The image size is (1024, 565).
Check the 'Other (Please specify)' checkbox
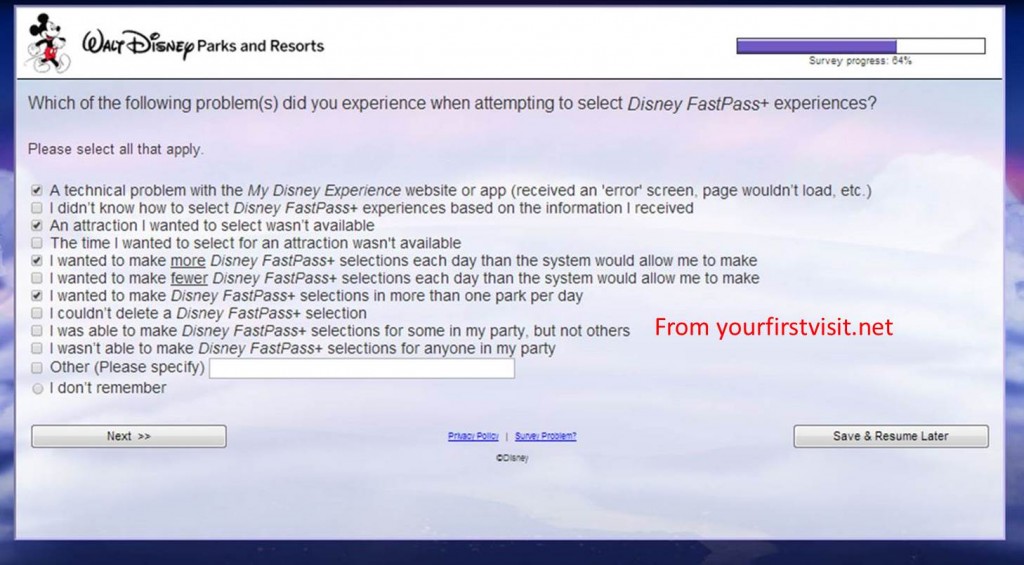(x=37, y=368)
